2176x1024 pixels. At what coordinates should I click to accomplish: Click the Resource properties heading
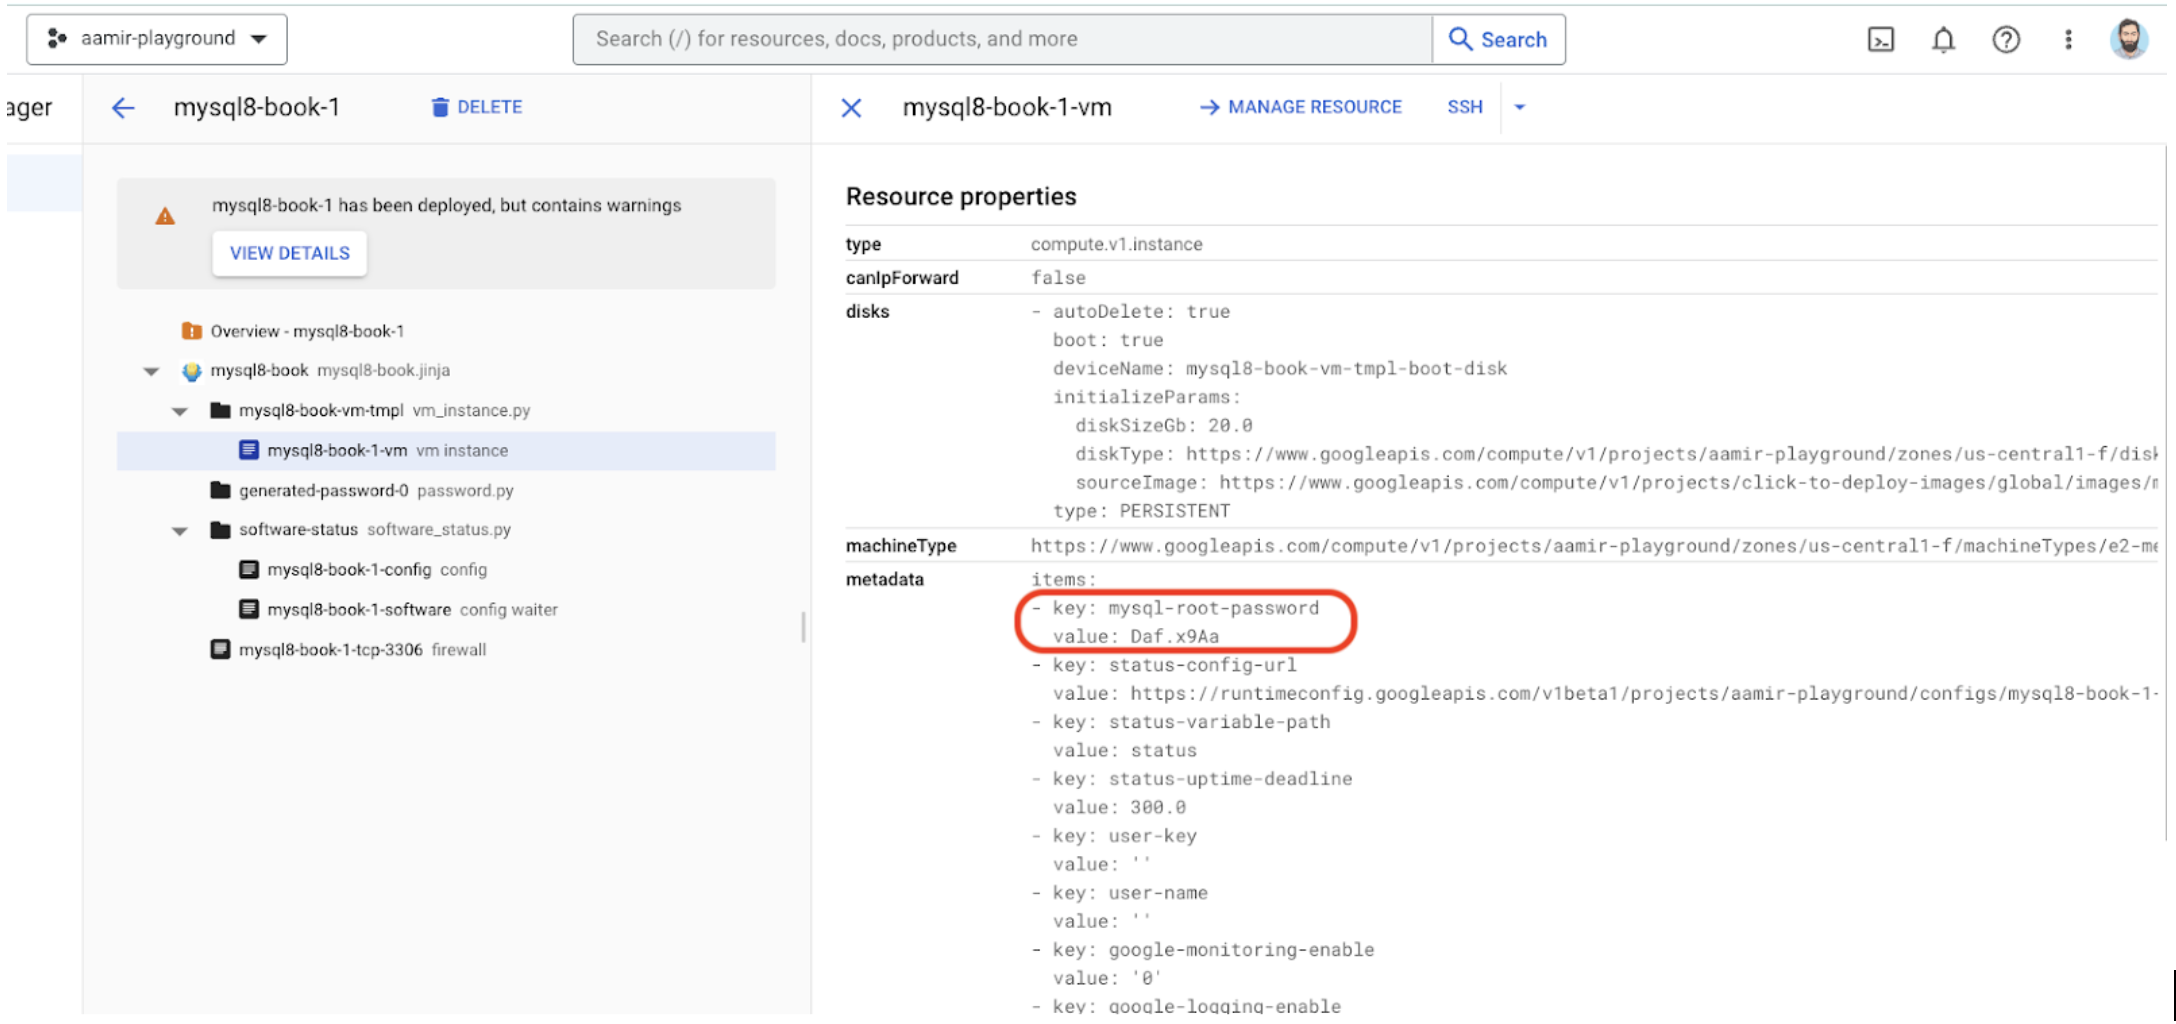point(961,196)
